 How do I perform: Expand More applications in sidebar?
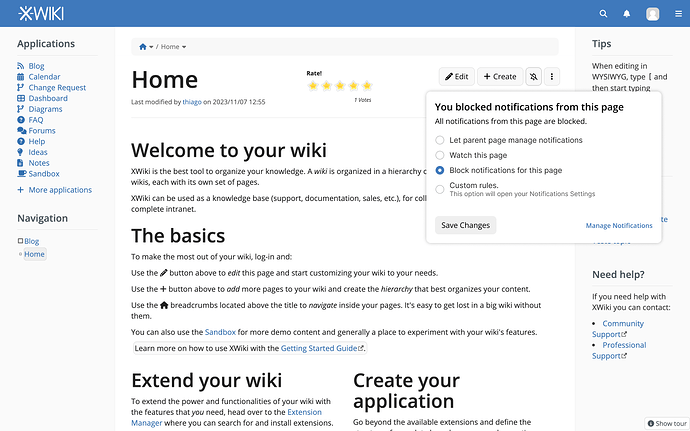[60, 190]
